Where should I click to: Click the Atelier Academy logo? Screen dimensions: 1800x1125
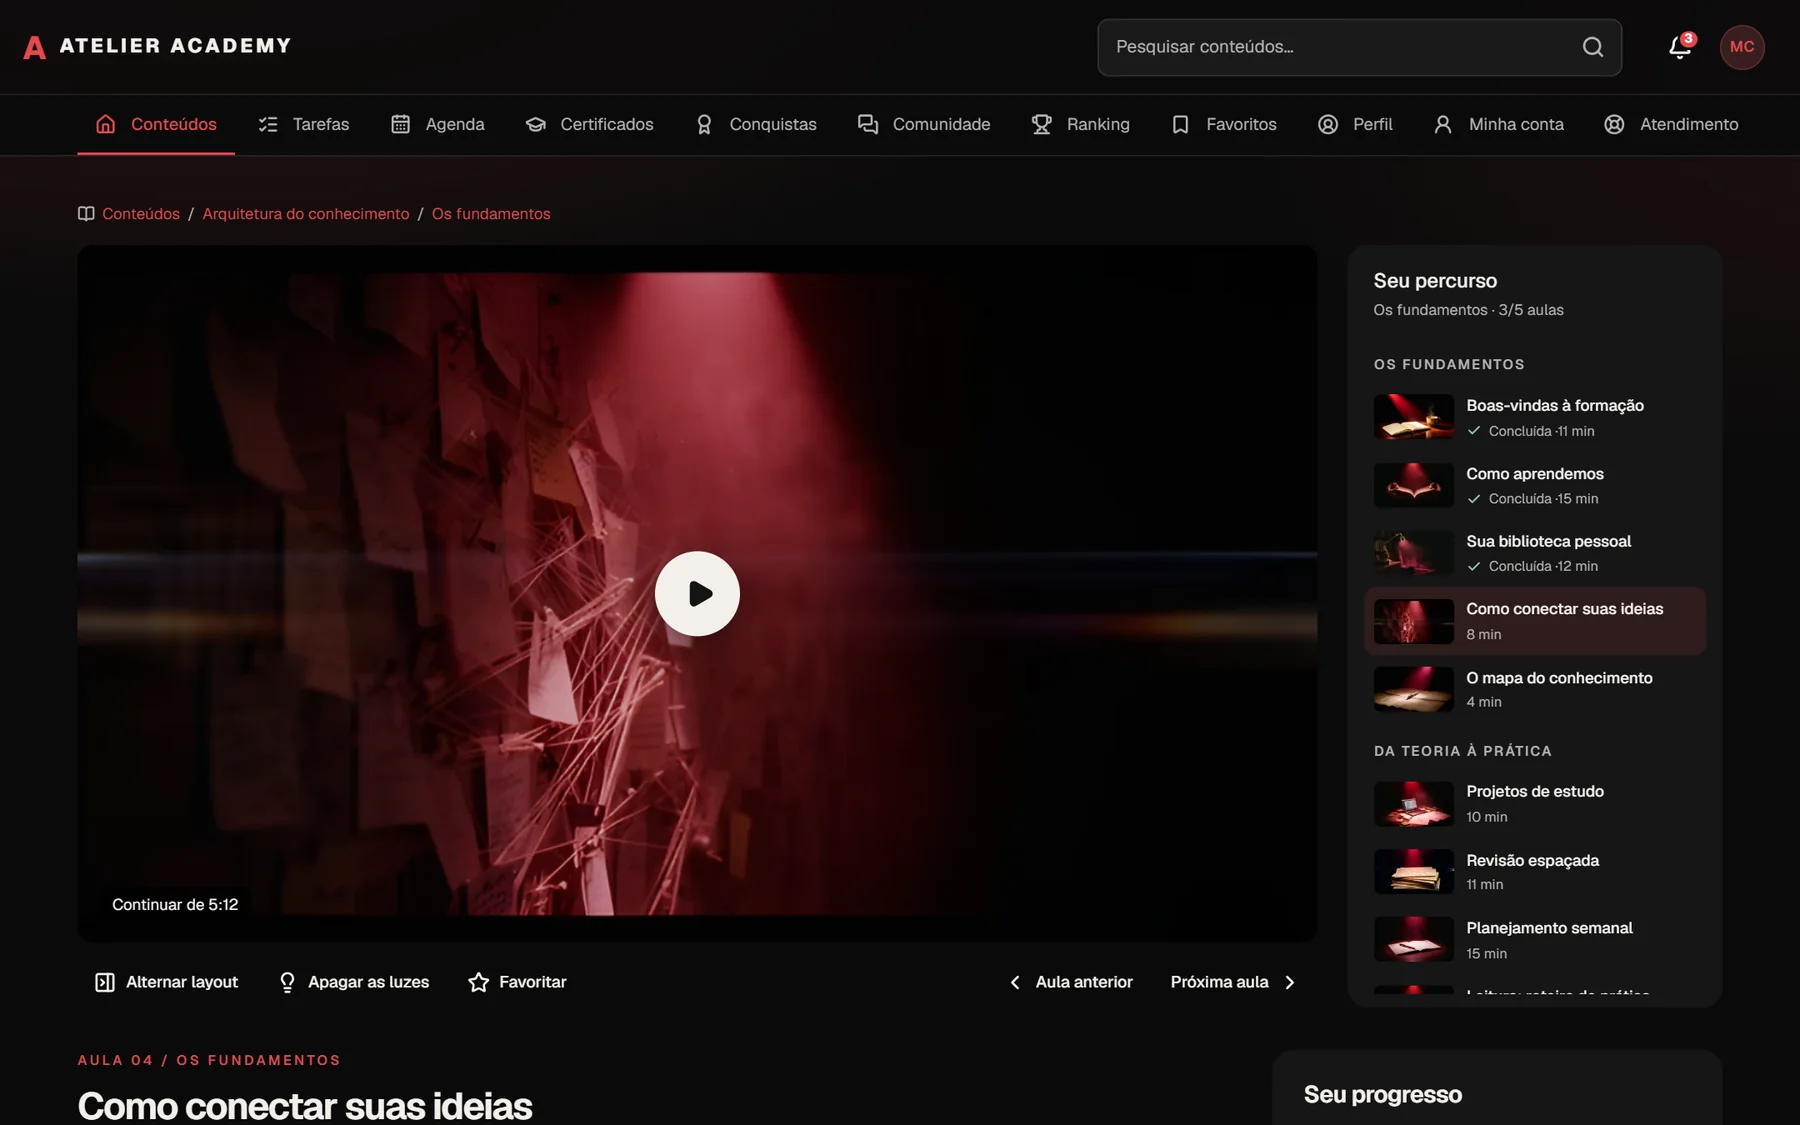[157, 46]
